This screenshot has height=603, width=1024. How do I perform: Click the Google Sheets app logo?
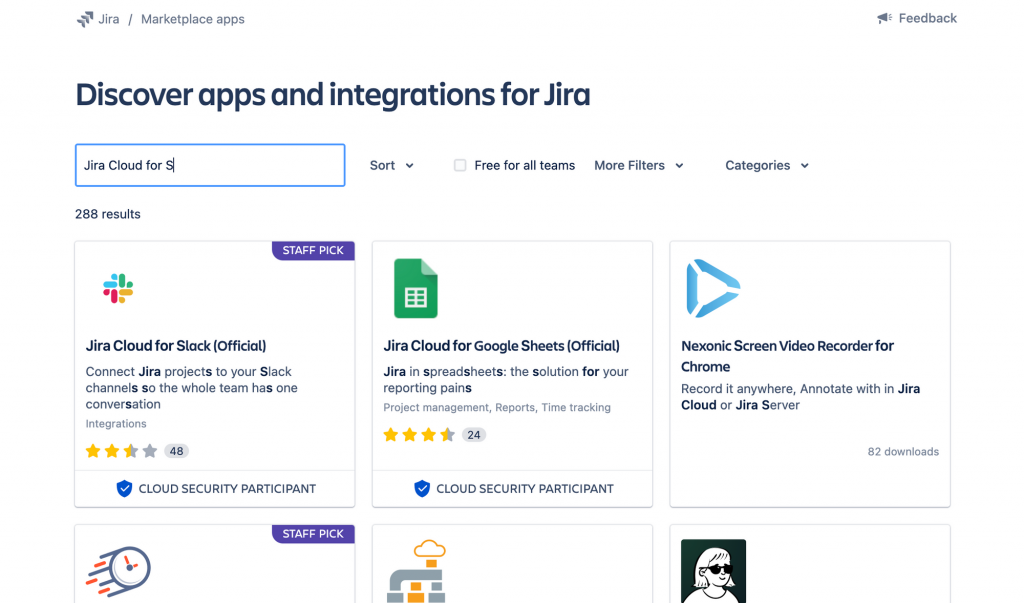pyautogui.click(x=416, y=288)
